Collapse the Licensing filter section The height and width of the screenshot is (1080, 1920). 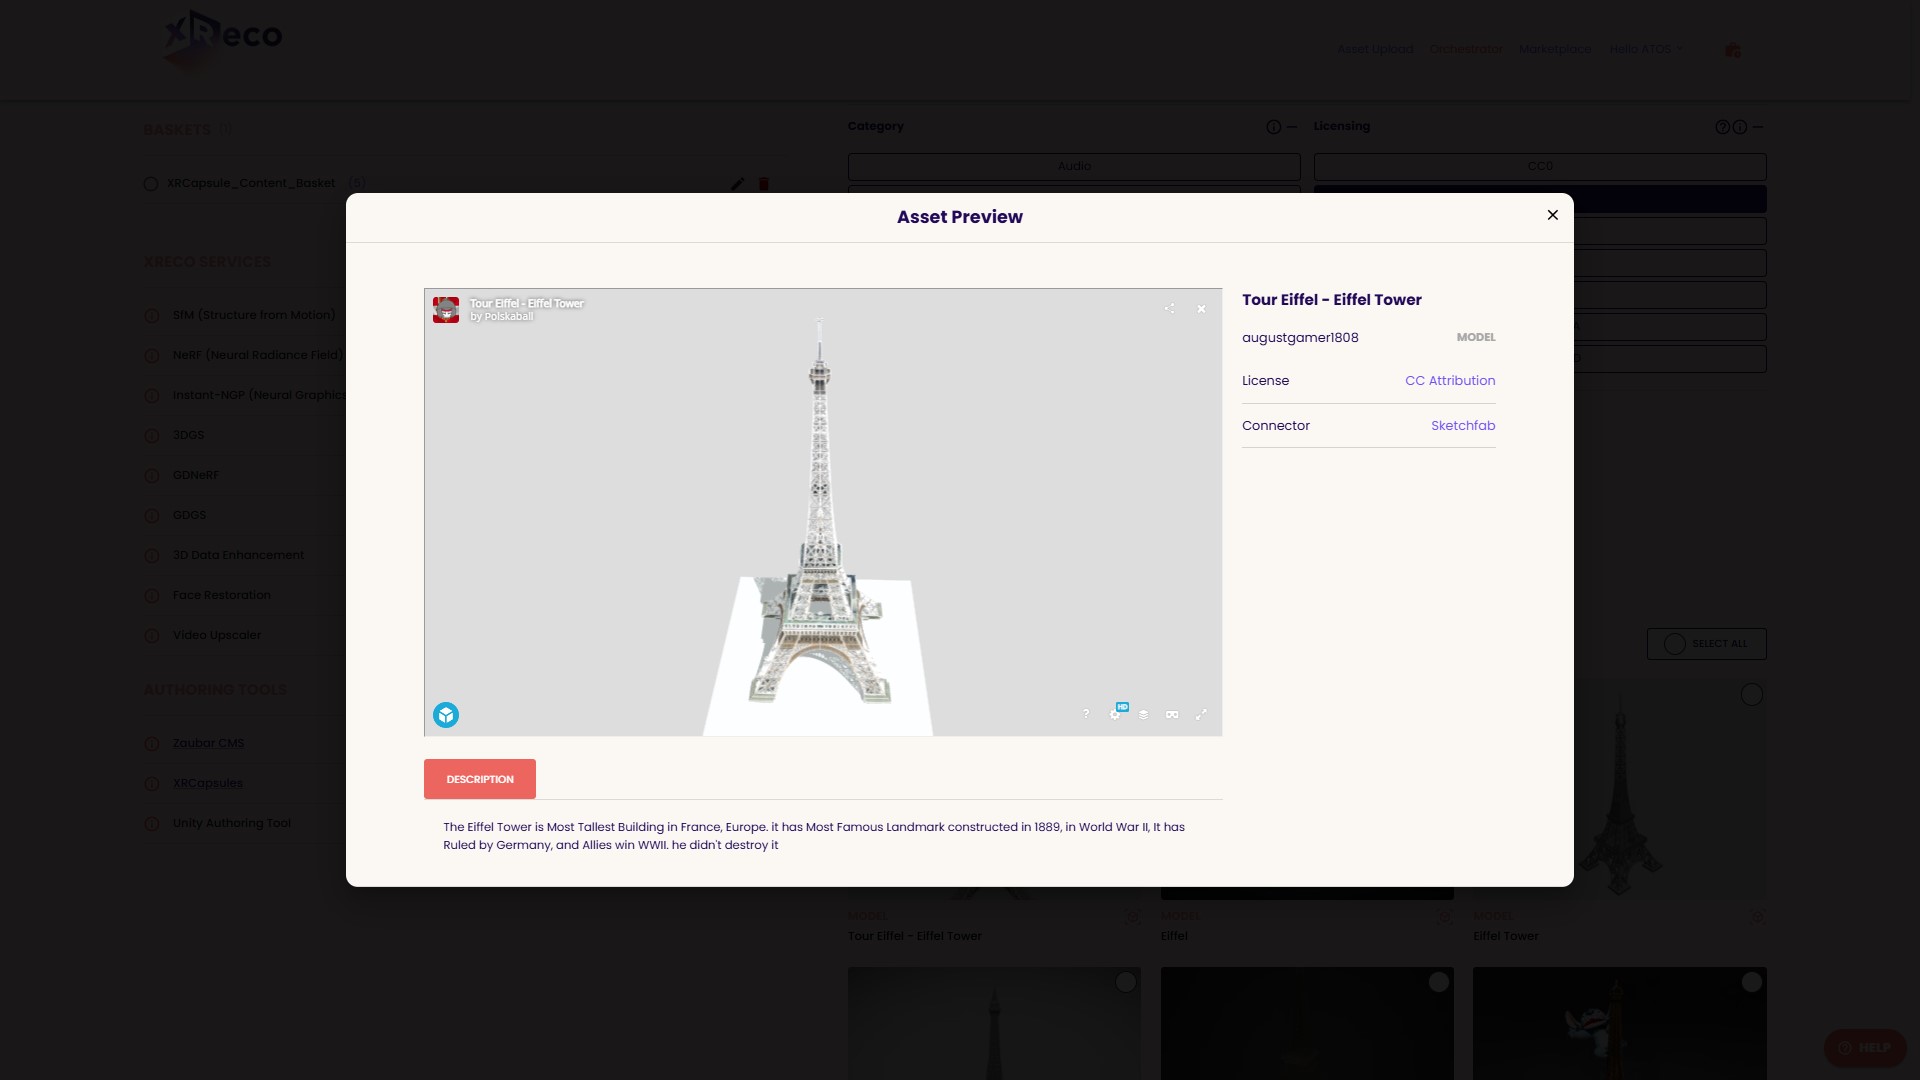1758,127
